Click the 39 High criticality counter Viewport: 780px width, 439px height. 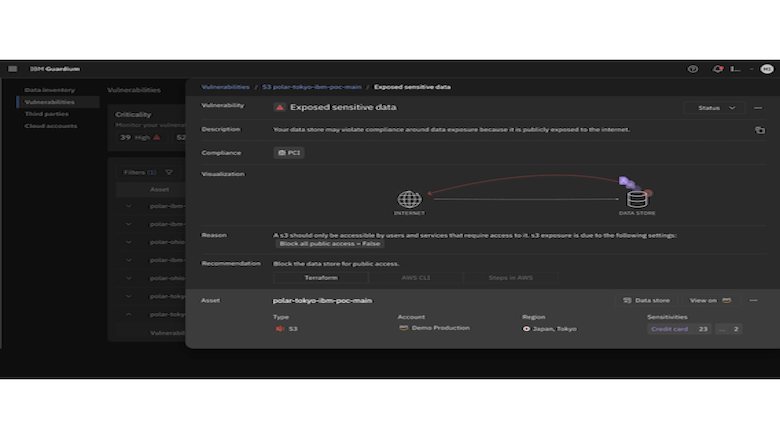pyautogui.click(x=141, y=137)
